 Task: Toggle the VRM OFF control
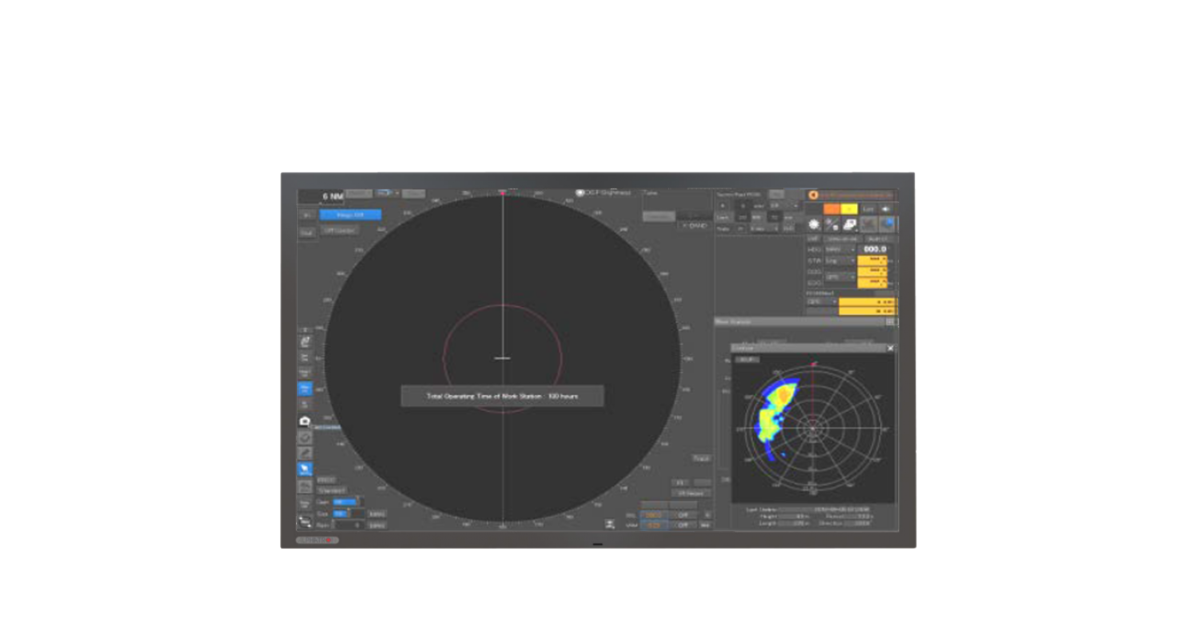pyautogui.click(x=684, y=525)
